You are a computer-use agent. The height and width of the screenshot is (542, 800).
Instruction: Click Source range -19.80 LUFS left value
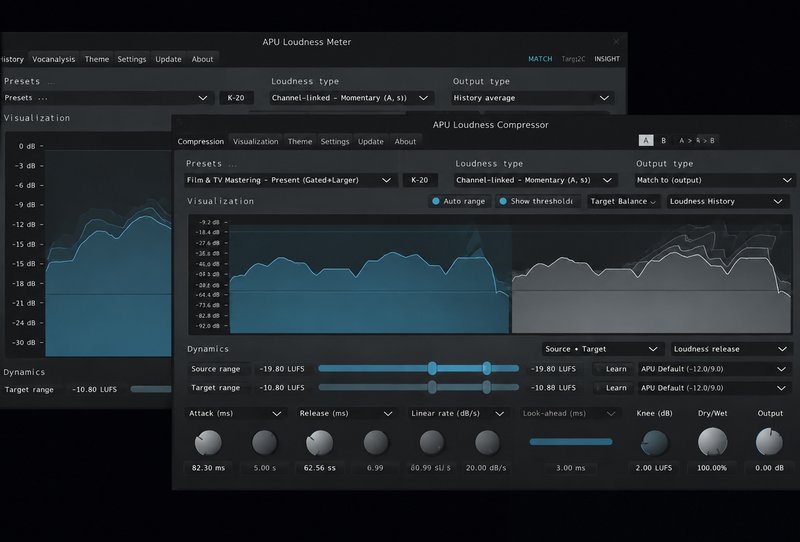click(282, 369)
